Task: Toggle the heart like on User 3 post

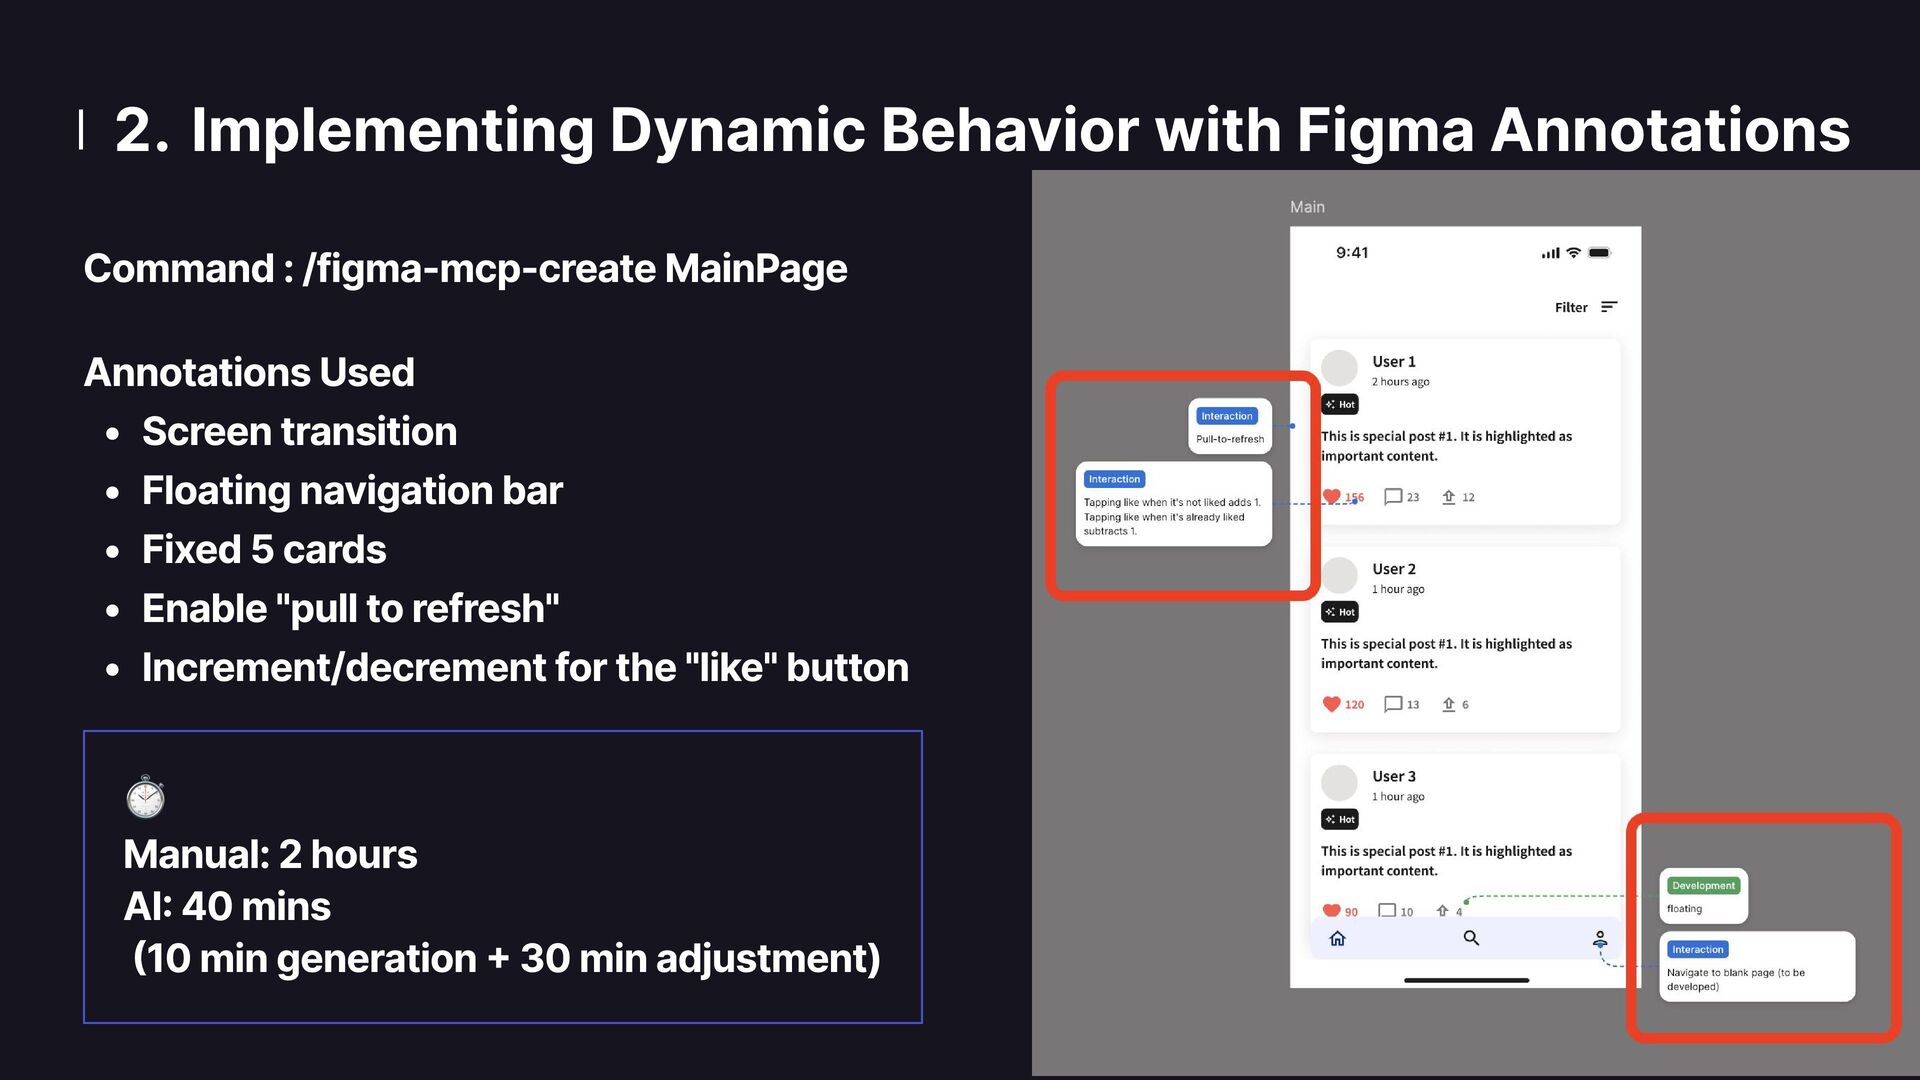Action: tap(1331, 910)
